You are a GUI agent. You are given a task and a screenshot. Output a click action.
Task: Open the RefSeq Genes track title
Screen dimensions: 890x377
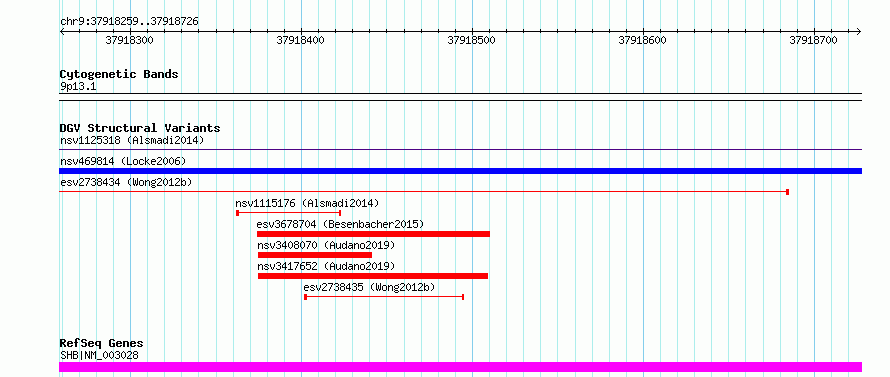(x=101, y=344)
